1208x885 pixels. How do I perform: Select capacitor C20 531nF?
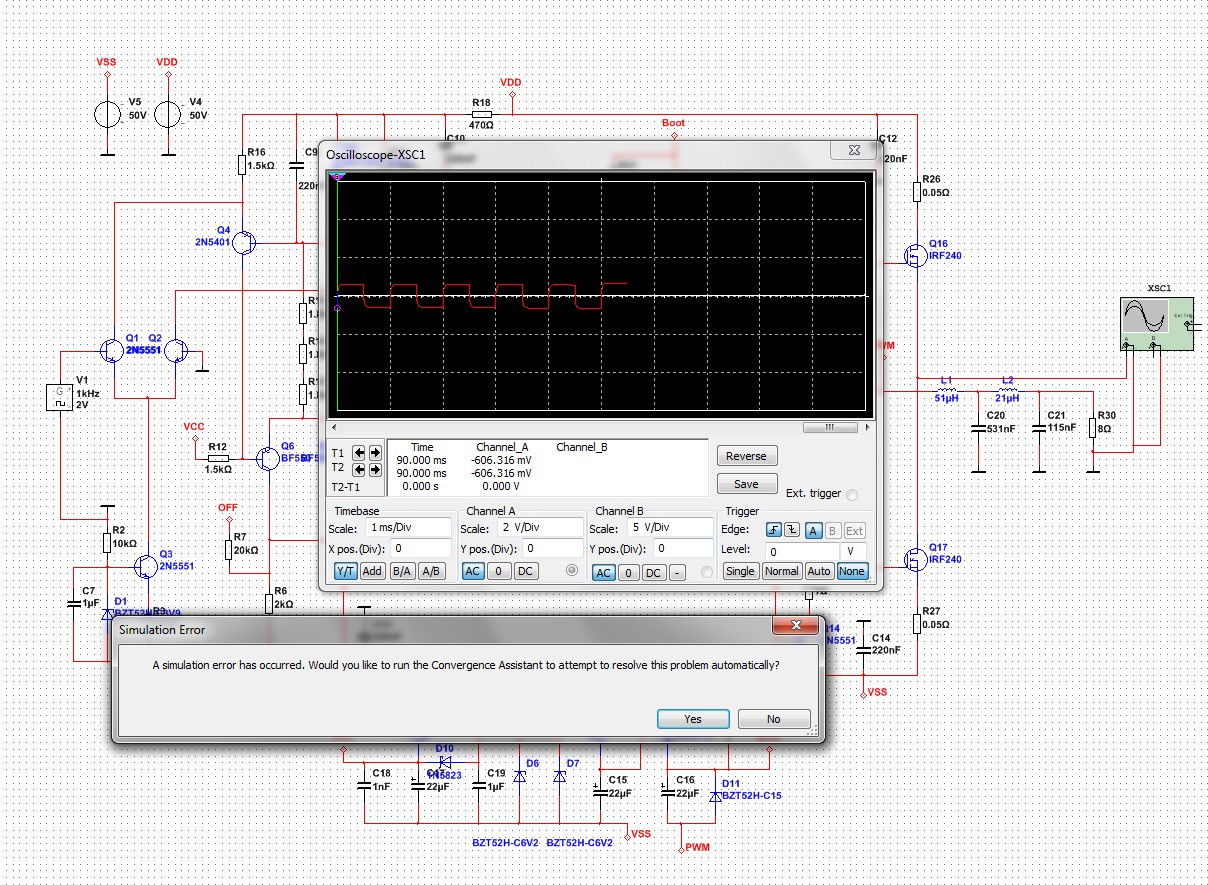pyautogui.click(x=978, y=428)
